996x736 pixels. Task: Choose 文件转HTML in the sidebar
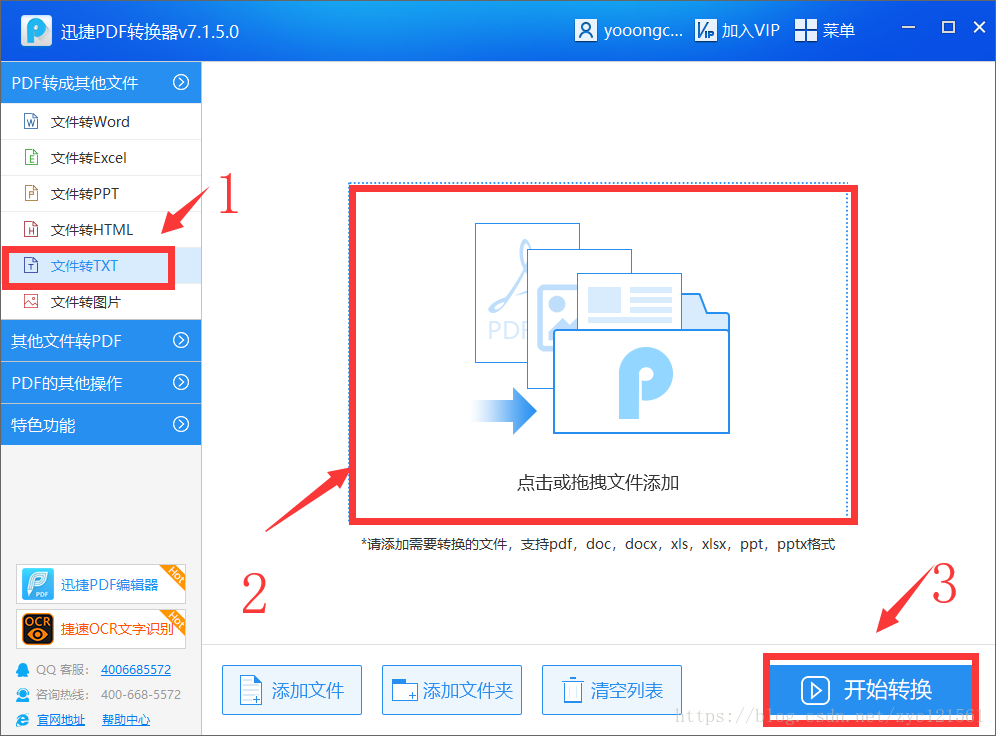tap(101, 229)
